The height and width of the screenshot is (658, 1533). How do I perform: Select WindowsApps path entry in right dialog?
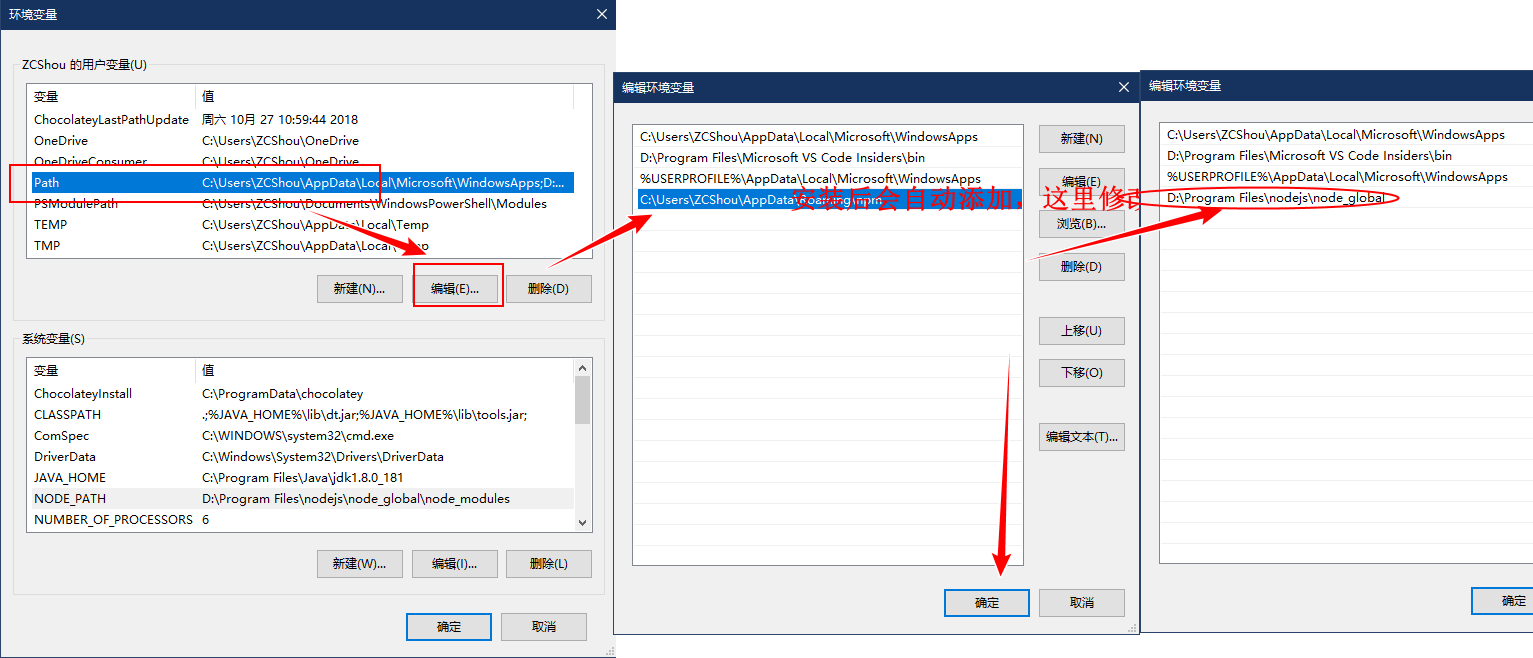pos(1348,135)
